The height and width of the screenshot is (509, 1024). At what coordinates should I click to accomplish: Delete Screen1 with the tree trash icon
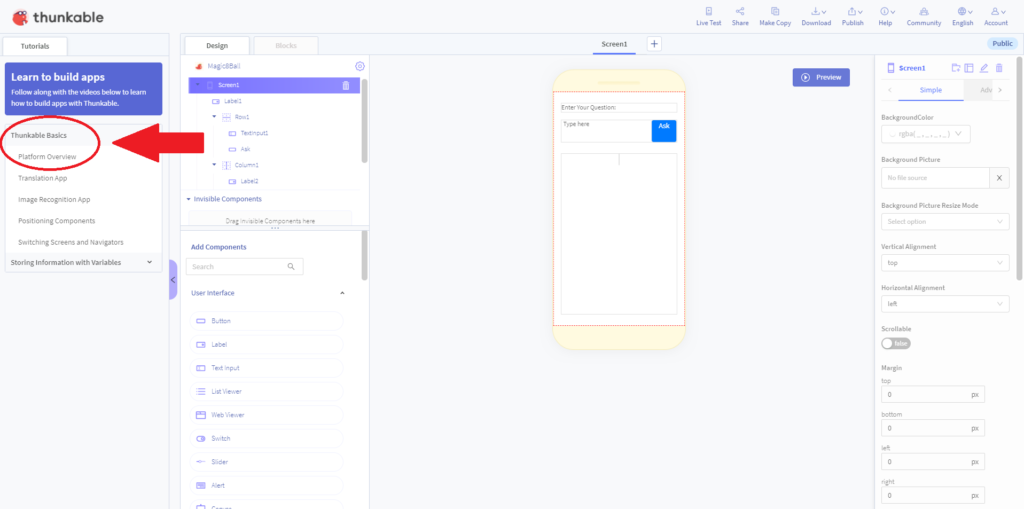[346, 85]
